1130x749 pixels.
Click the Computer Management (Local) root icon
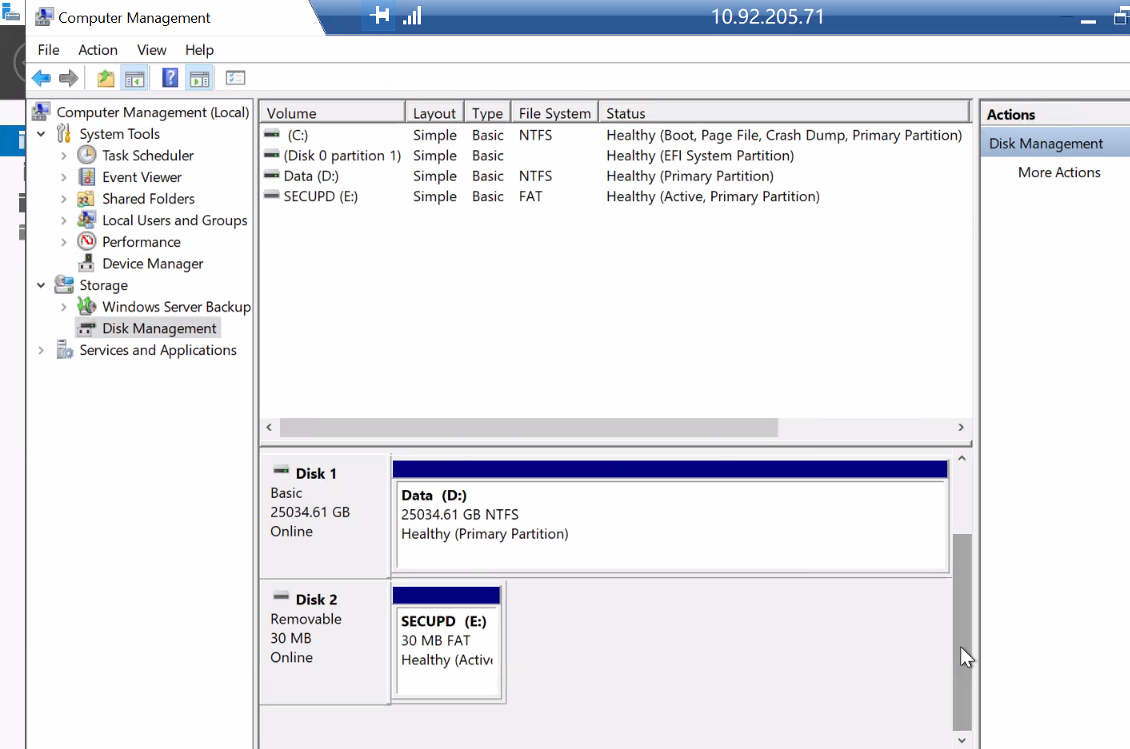pyautogui.click(x=41, y=112)
